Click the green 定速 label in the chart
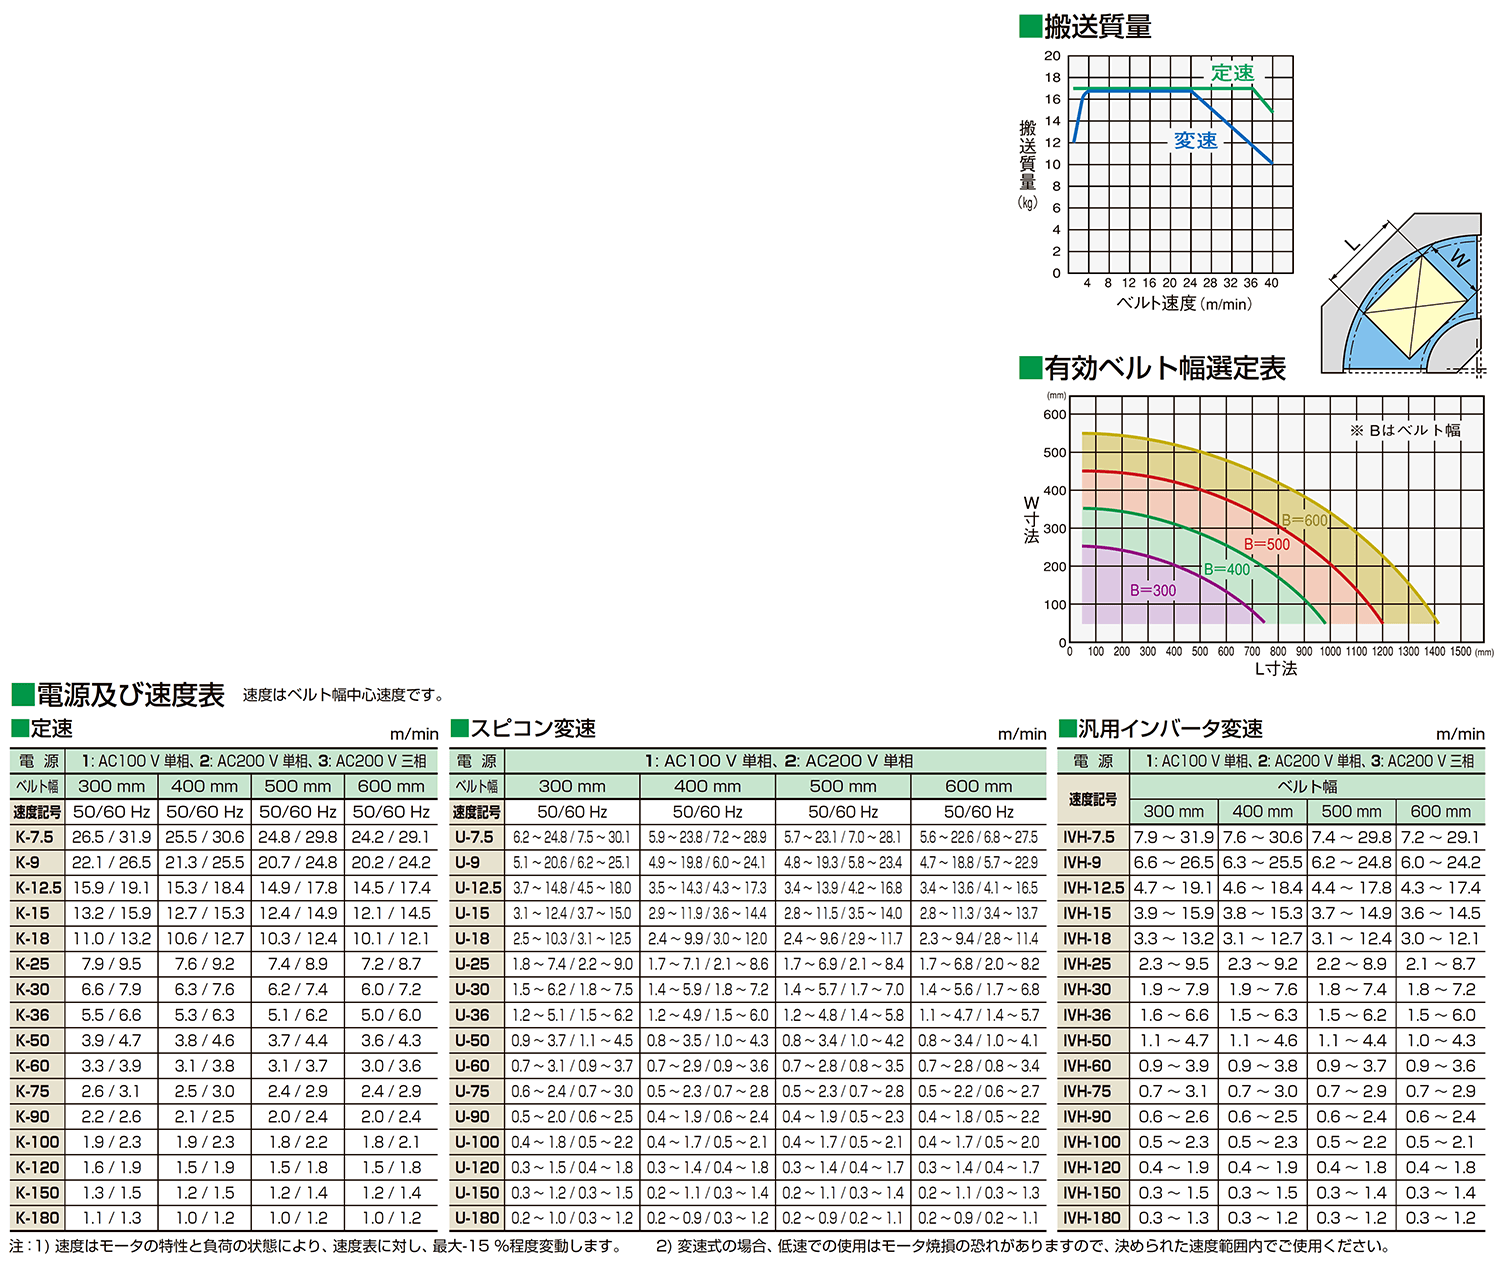This screenshot has width=1500, height=1267. 1232,73
